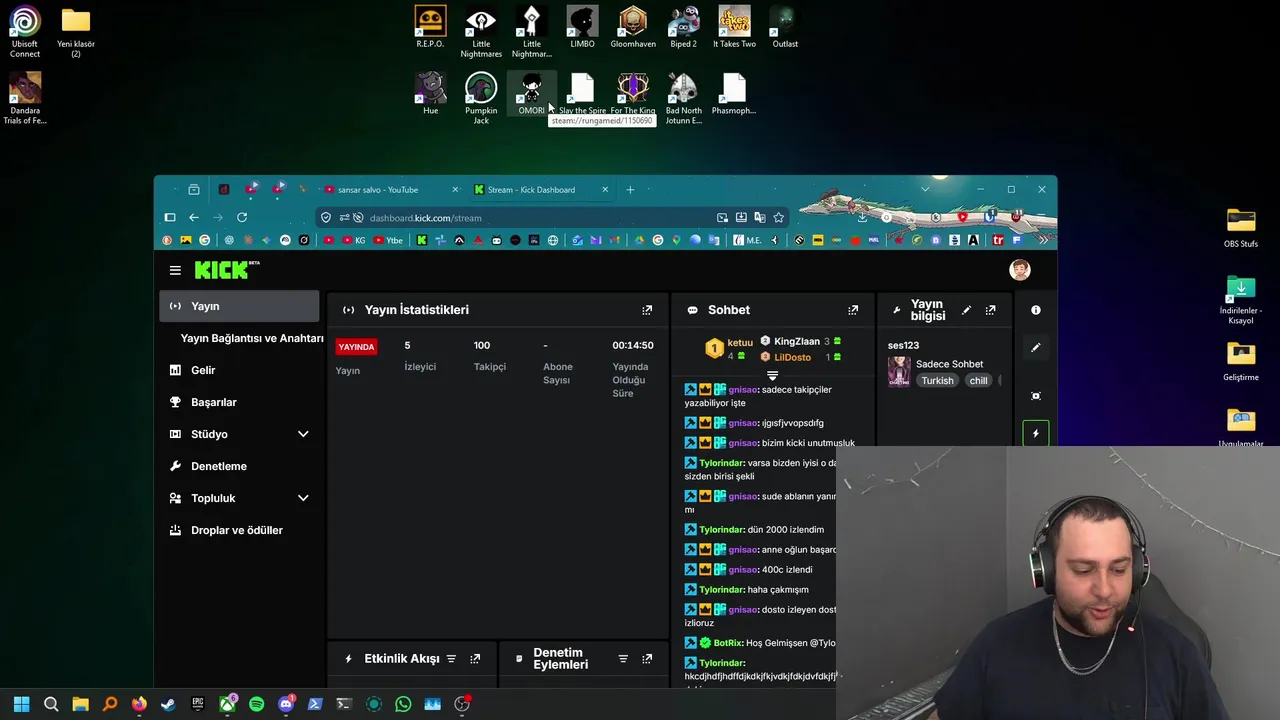Click the Ytbe bookmark in bookmarks bar
The image size is (1280, 720).
(388, 240)
